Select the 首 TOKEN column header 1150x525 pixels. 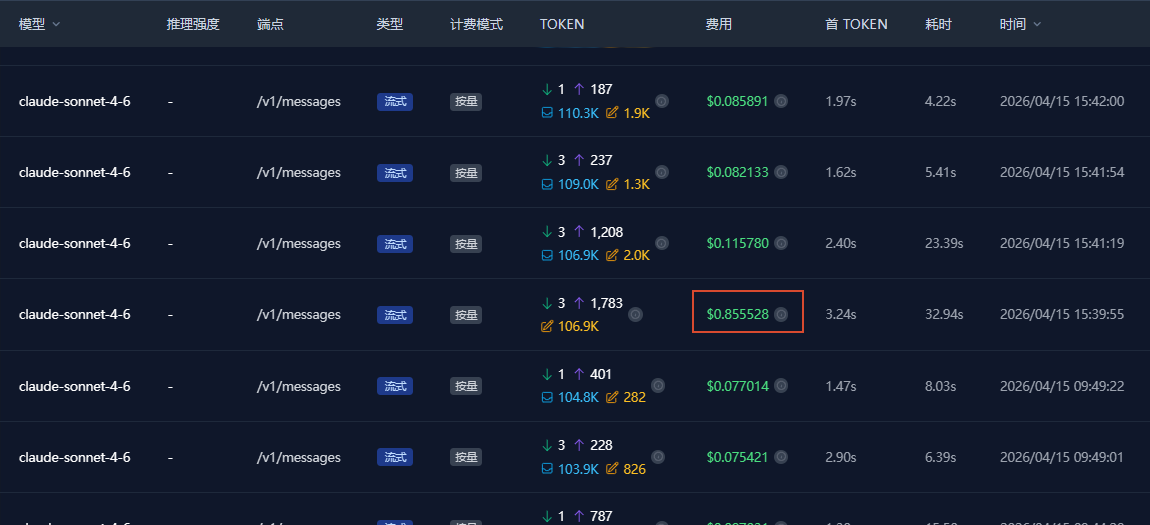857,24
